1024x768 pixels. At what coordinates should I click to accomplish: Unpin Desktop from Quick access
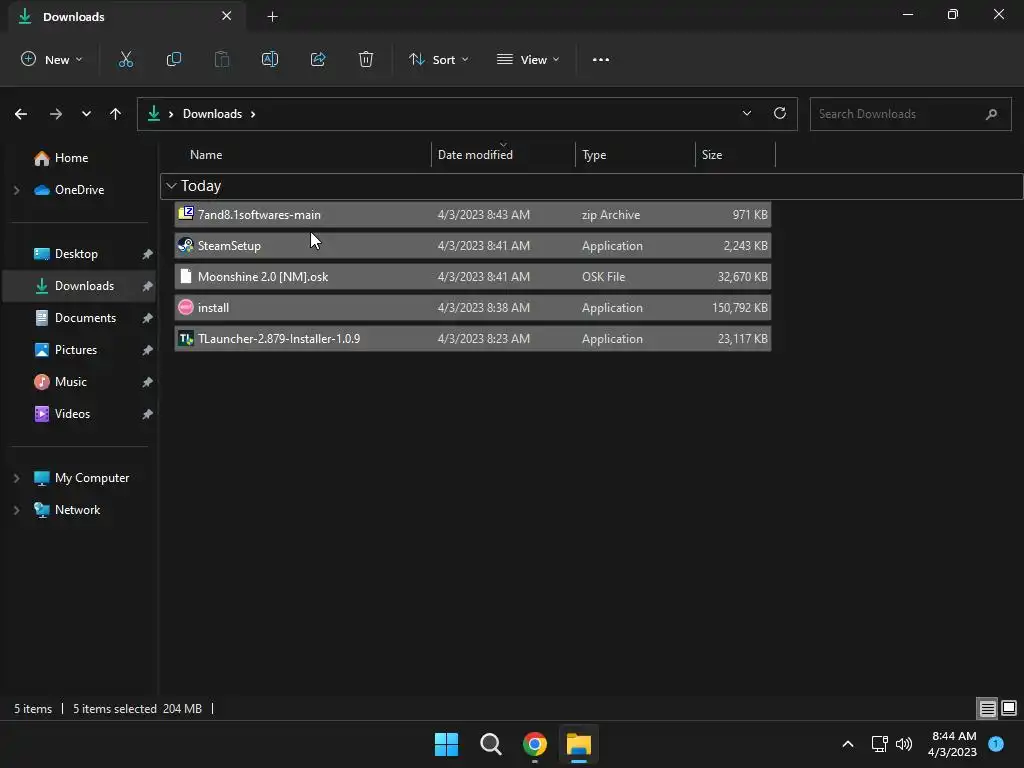coord(148,254)
